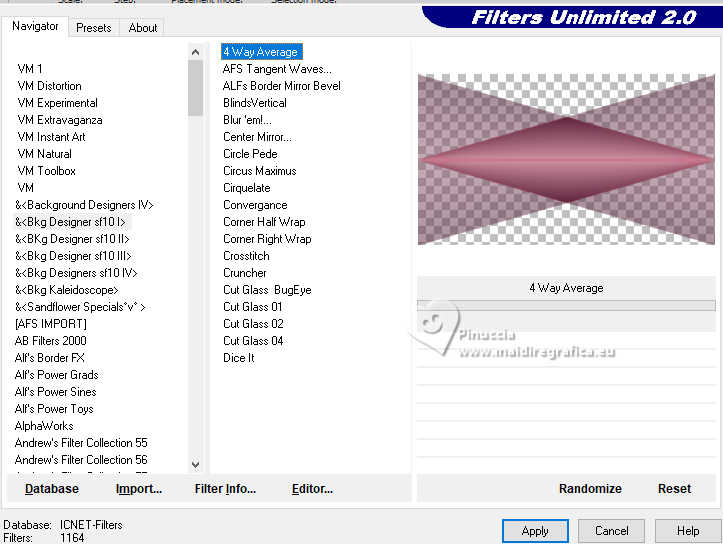The image size is (723, 544).
Task: Click the category list scroll up arrow
Action: click(196, 52)
